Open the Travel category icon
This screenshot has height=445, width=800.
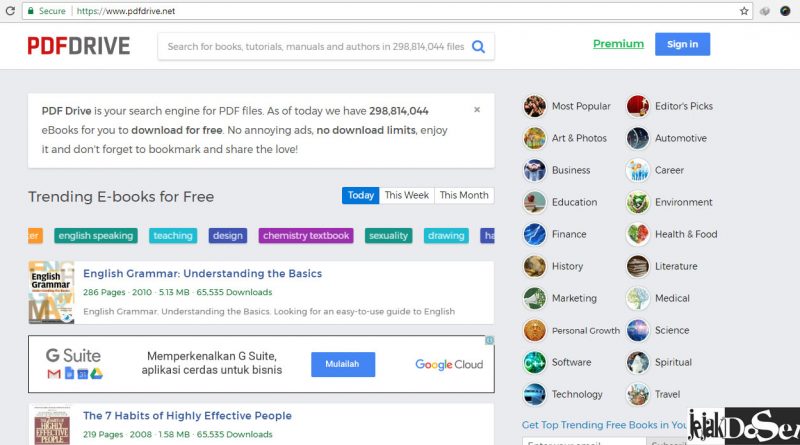pyautogui.click(x=638, y=394)
